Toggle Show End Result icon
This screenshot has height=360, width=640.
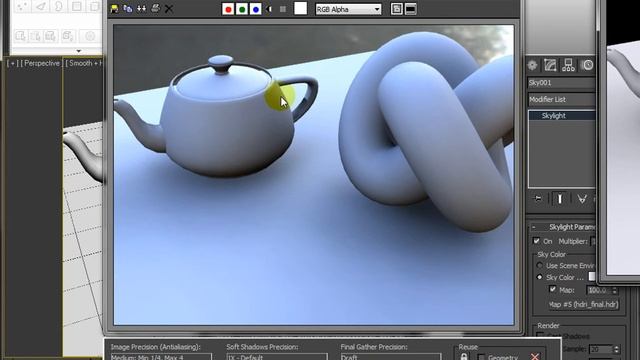coord(560,199)
